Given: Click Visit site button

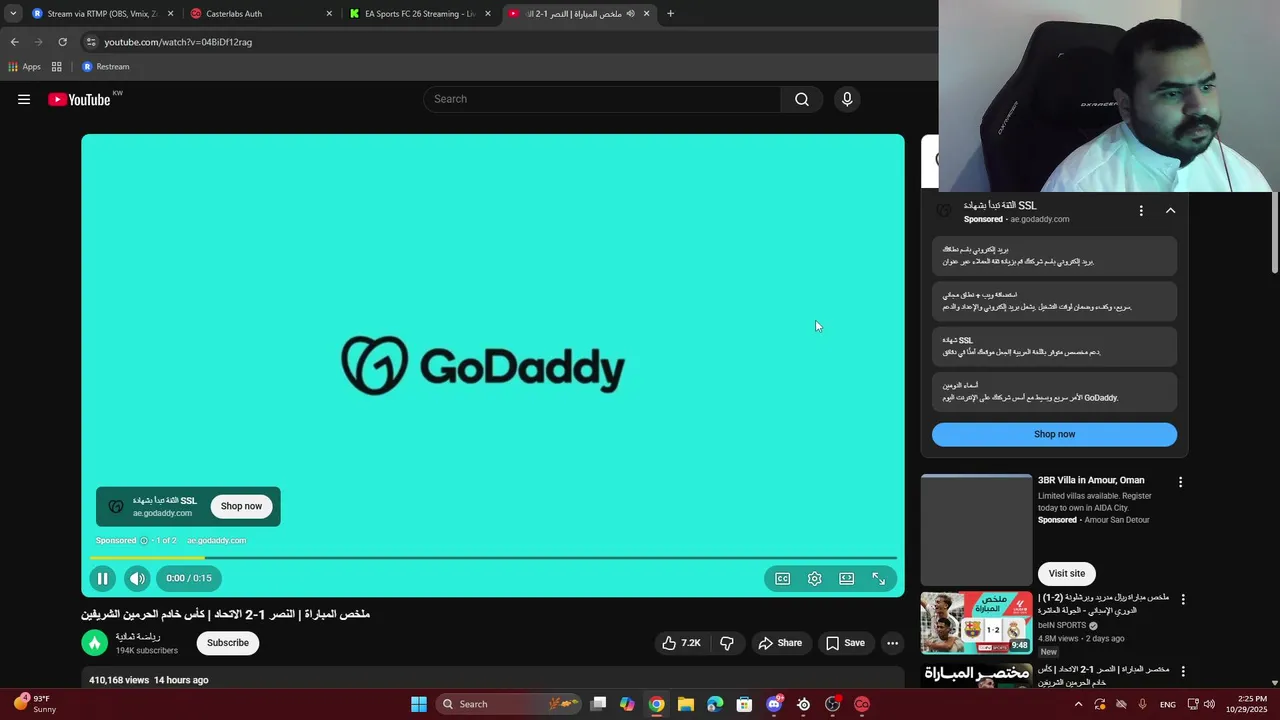Looking at the screenshot, I should click(1067, 573).
